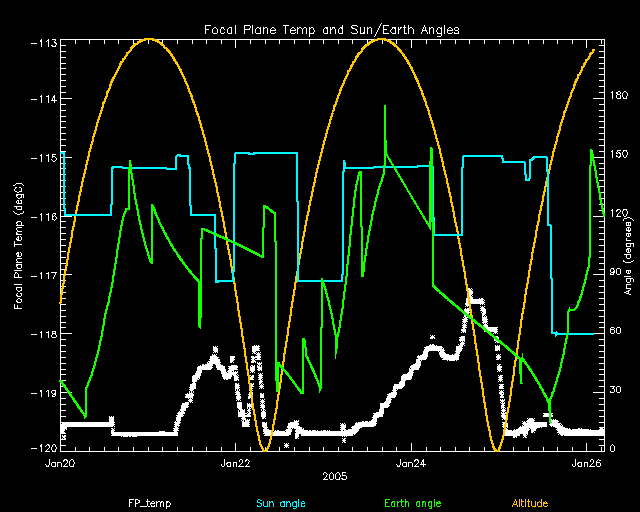Select the Jan24 x-axis date label

coord(411,464)
